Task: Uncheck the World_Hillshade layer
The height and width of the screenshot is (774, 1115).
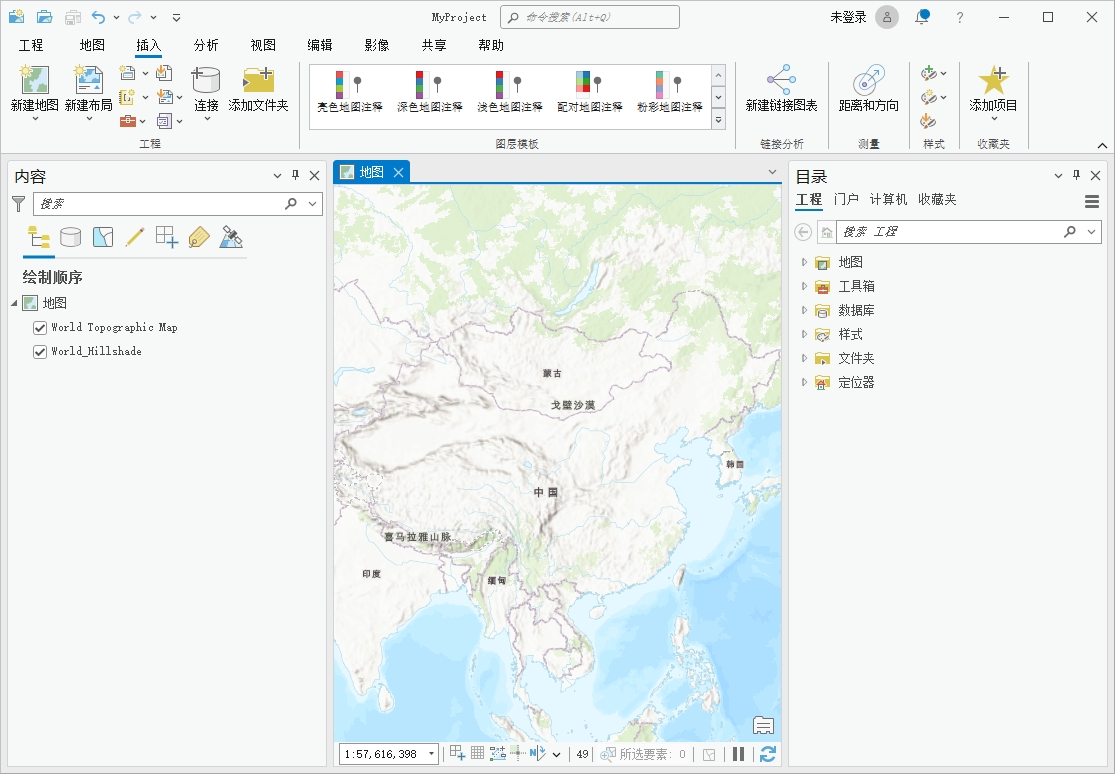Action: 40,351
